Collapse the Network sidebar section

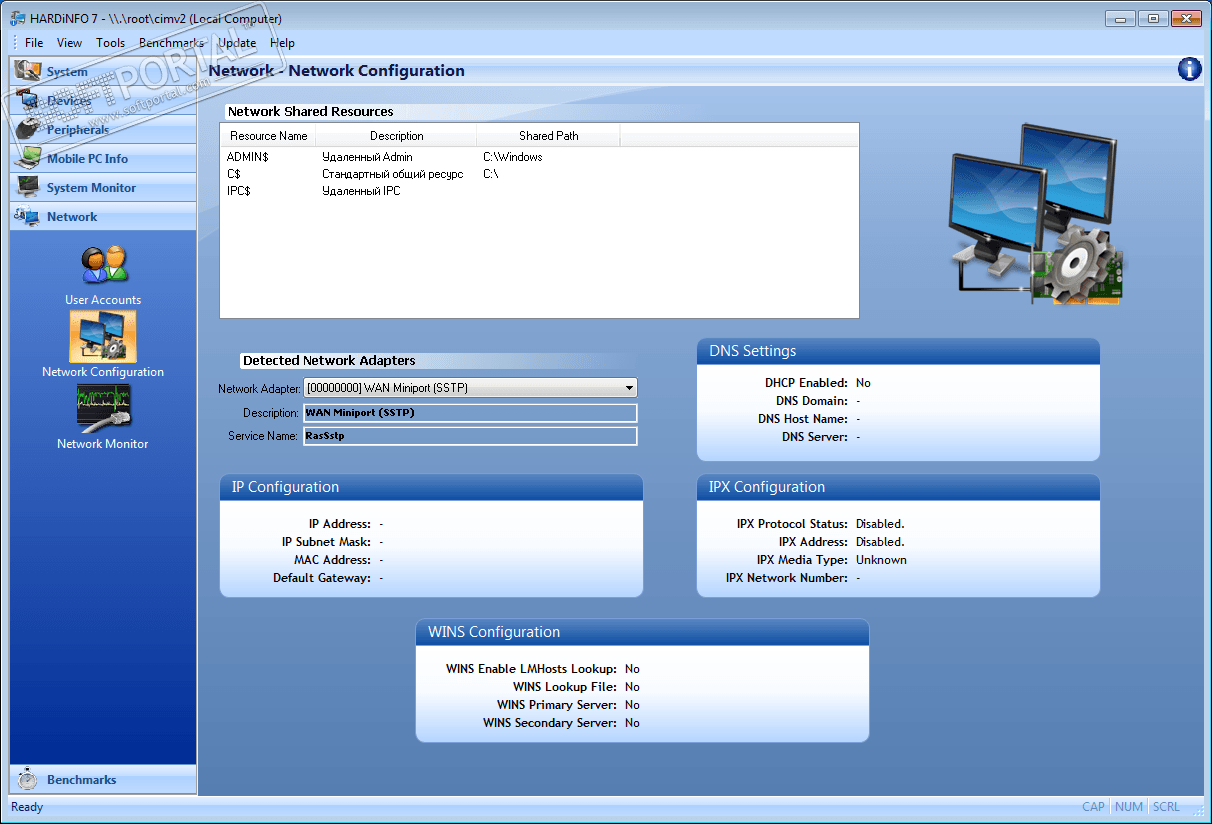point(103,217)
